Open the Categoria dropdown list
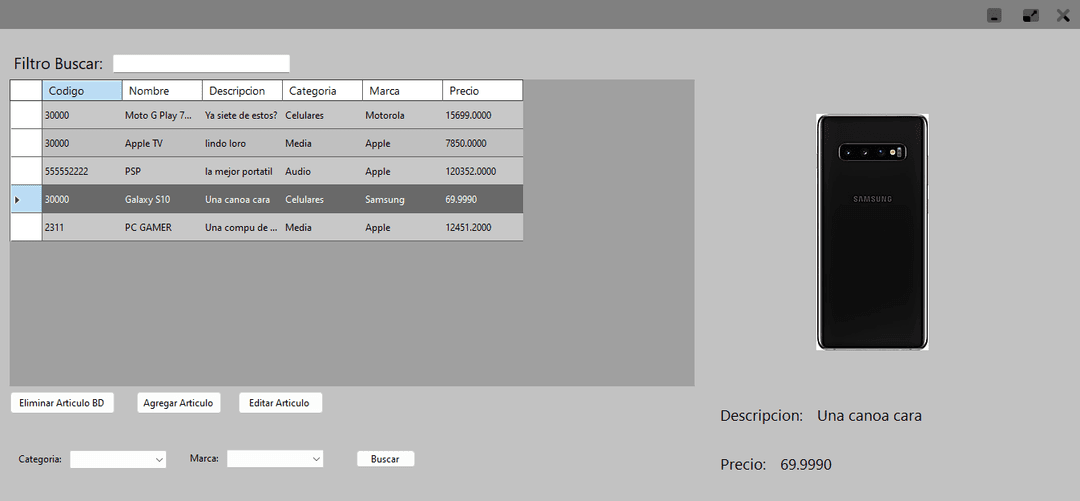The width and height of the screenshot is (1080, 501). tap(118, 459)
